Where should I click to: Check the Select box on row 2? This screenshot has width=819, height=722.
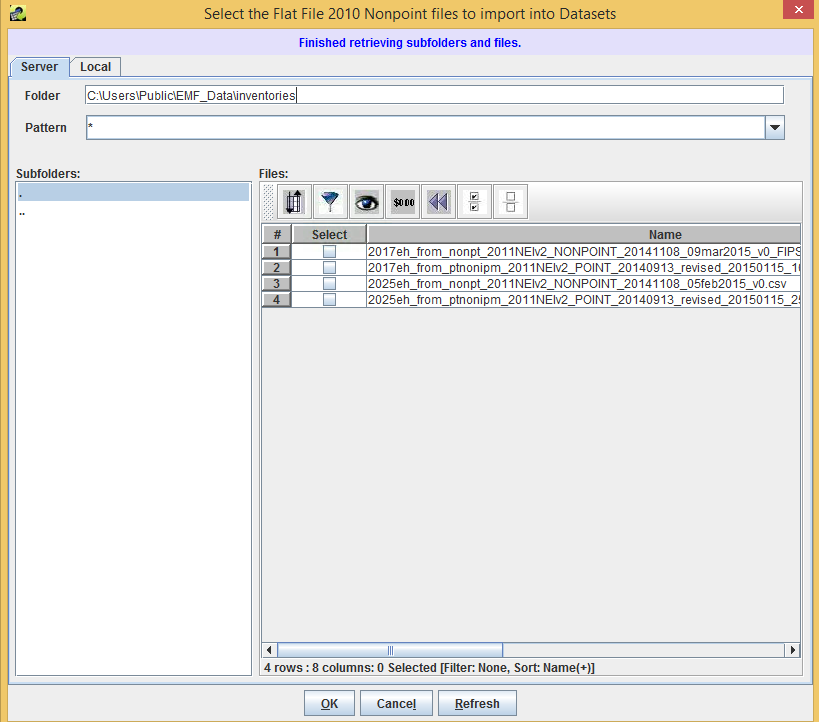pyautogui.click(x=329, y=267)
